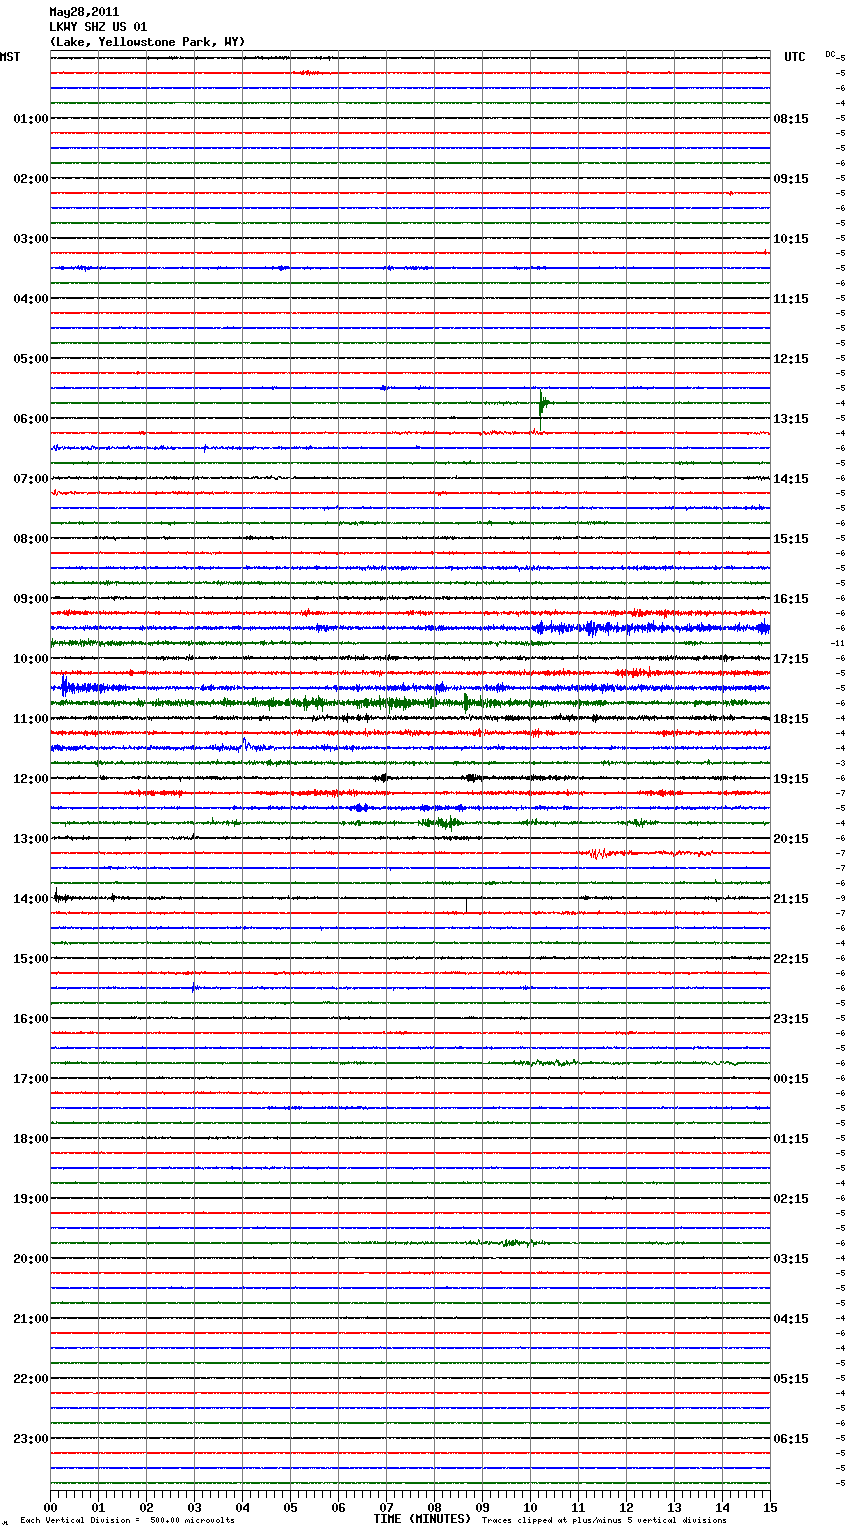Viewport: 850px width, 1534px height.
Task: Click minute 15 on the time axis
Action: pos(770,1507)
